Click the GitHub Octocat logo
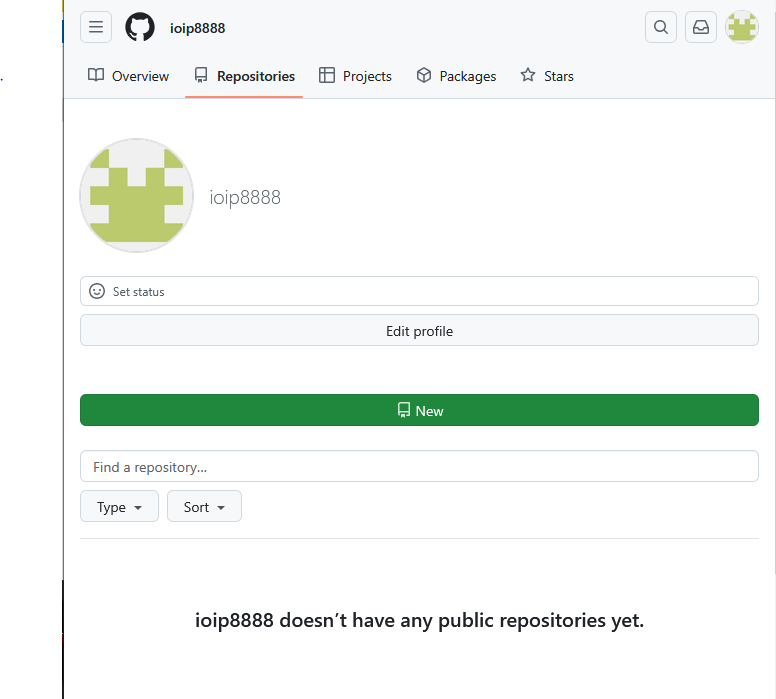 pos(140,28)
